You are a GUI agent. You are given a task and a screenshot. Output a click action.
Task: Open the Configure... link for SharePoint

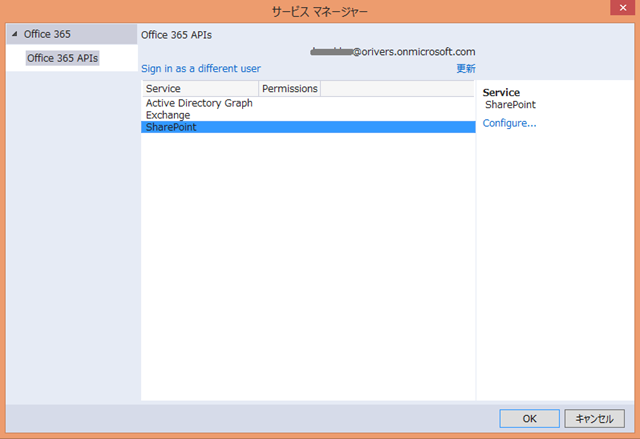click(509, 123)
